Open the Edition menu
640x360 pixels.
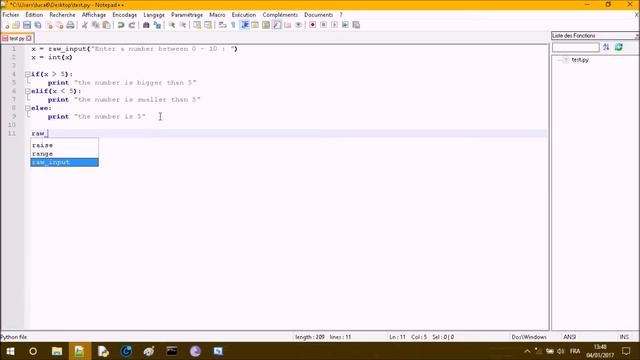tap(34, 15)
